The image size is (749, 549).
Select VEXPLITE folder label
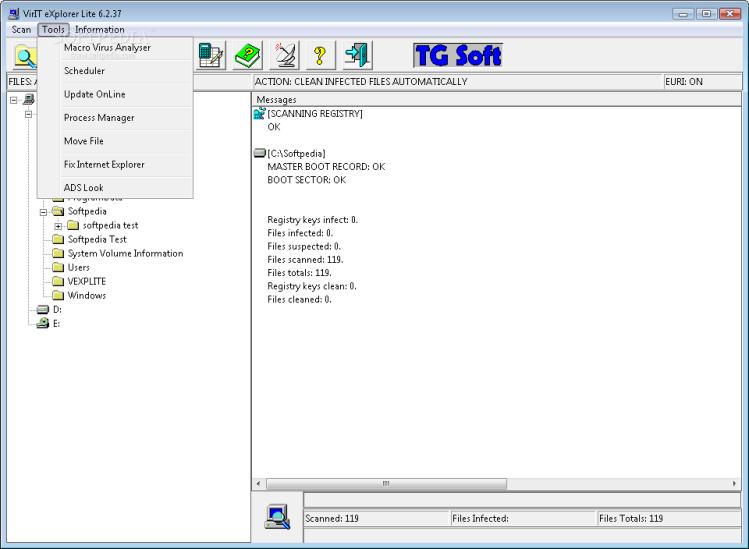click(86, 281)
